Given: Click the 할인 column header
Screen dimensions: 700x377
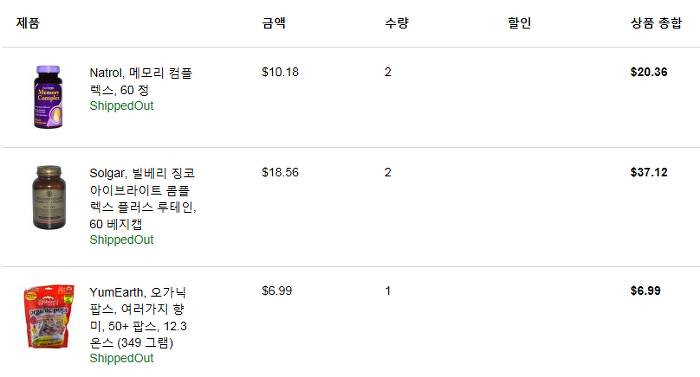Looking at the screenshot, I should (x=519, y=23).
